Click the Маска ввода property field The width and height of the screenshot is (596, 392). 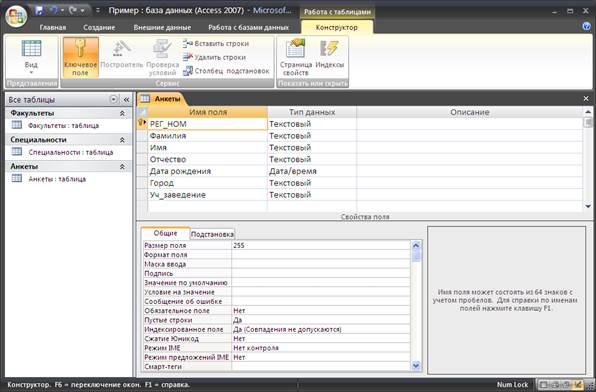[321, 264]
